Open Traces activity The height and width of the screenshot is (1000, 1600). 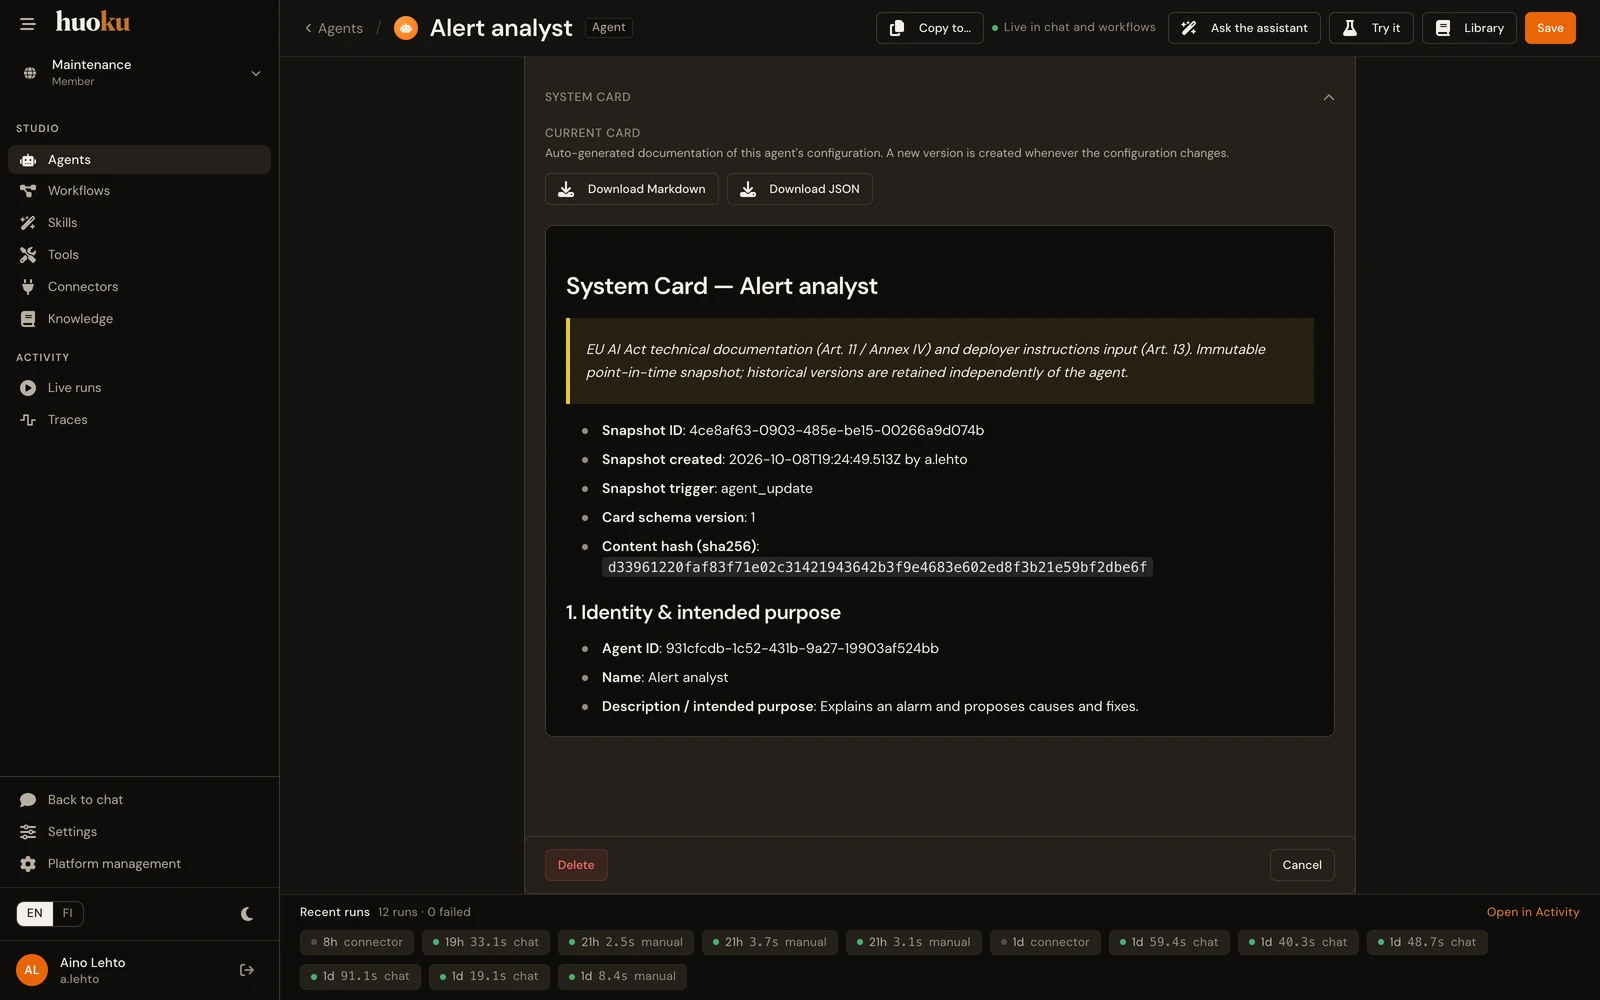(139, 420)
